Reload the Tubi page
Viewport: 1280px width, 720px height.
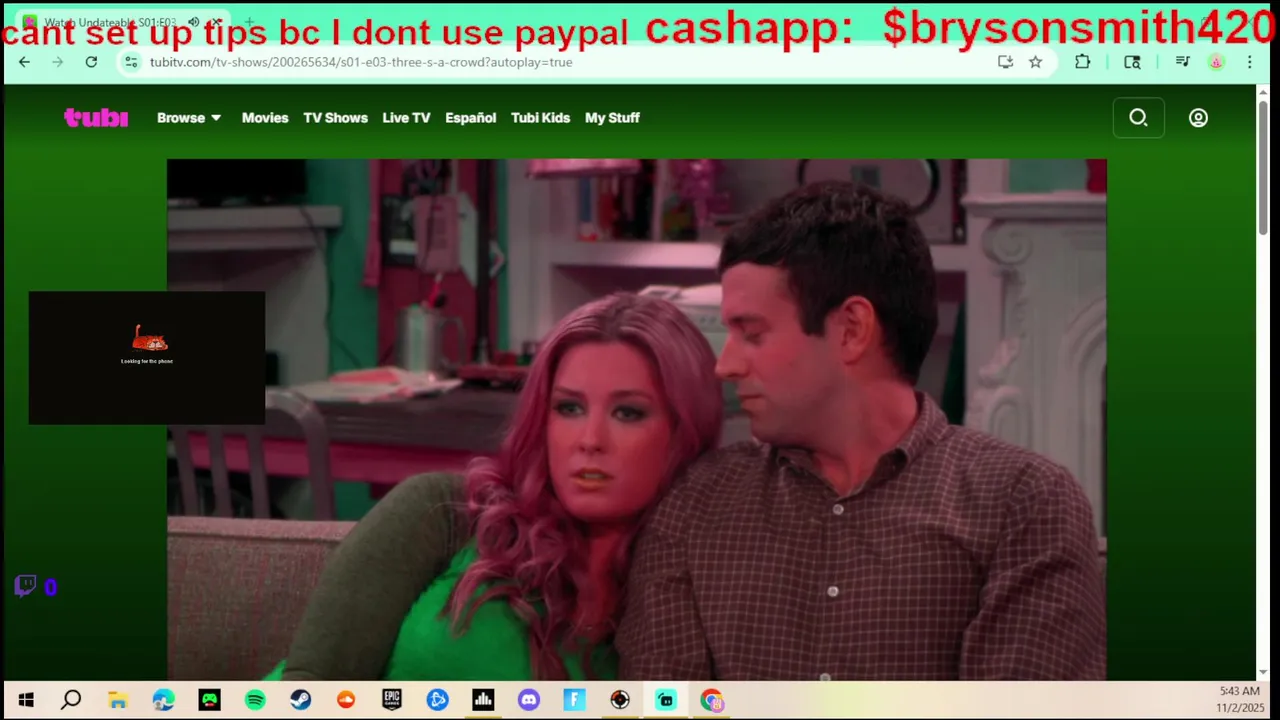click(x=91, y=62)
